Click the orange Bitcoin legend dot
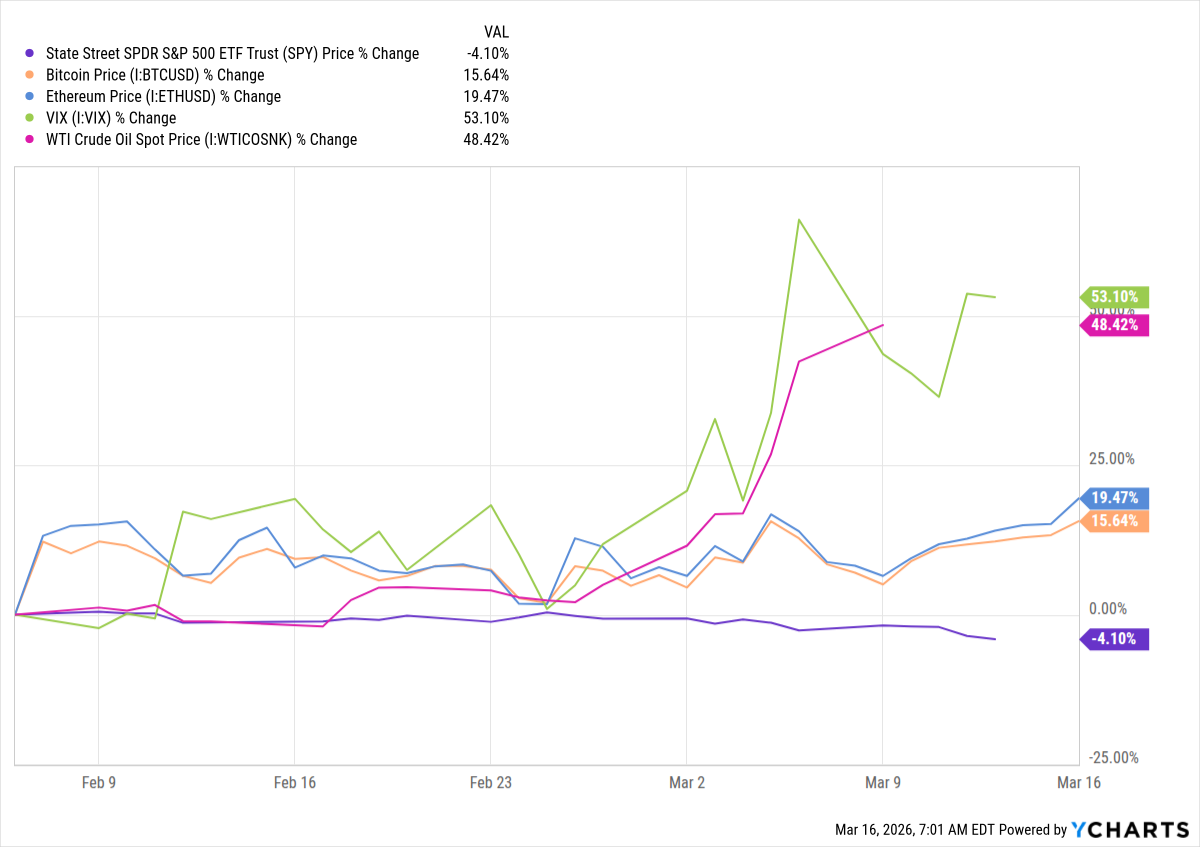This screenshot has width=1200, height=847. (29, 75)
